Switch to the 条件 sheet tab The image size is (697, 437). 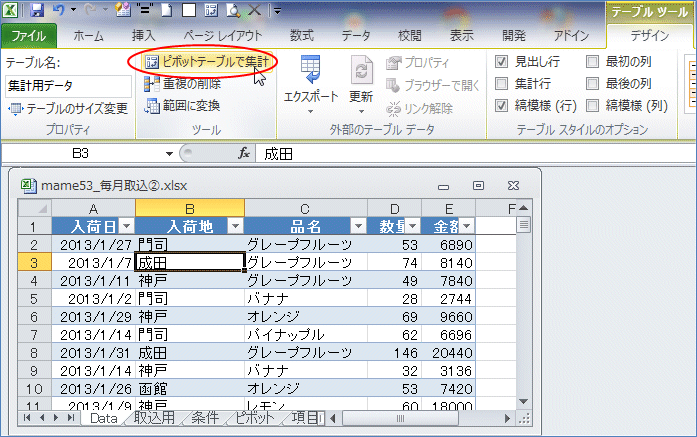click(205, 418)
